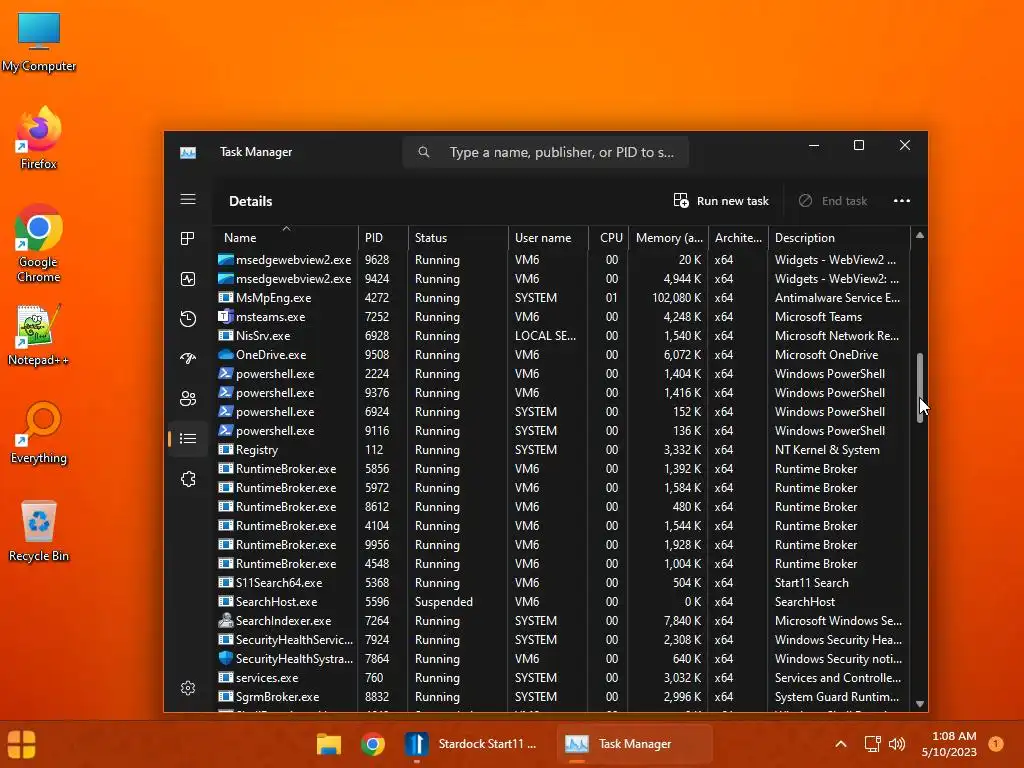Open Chrome from the taskbar
1024x768 pixels.
373,744
